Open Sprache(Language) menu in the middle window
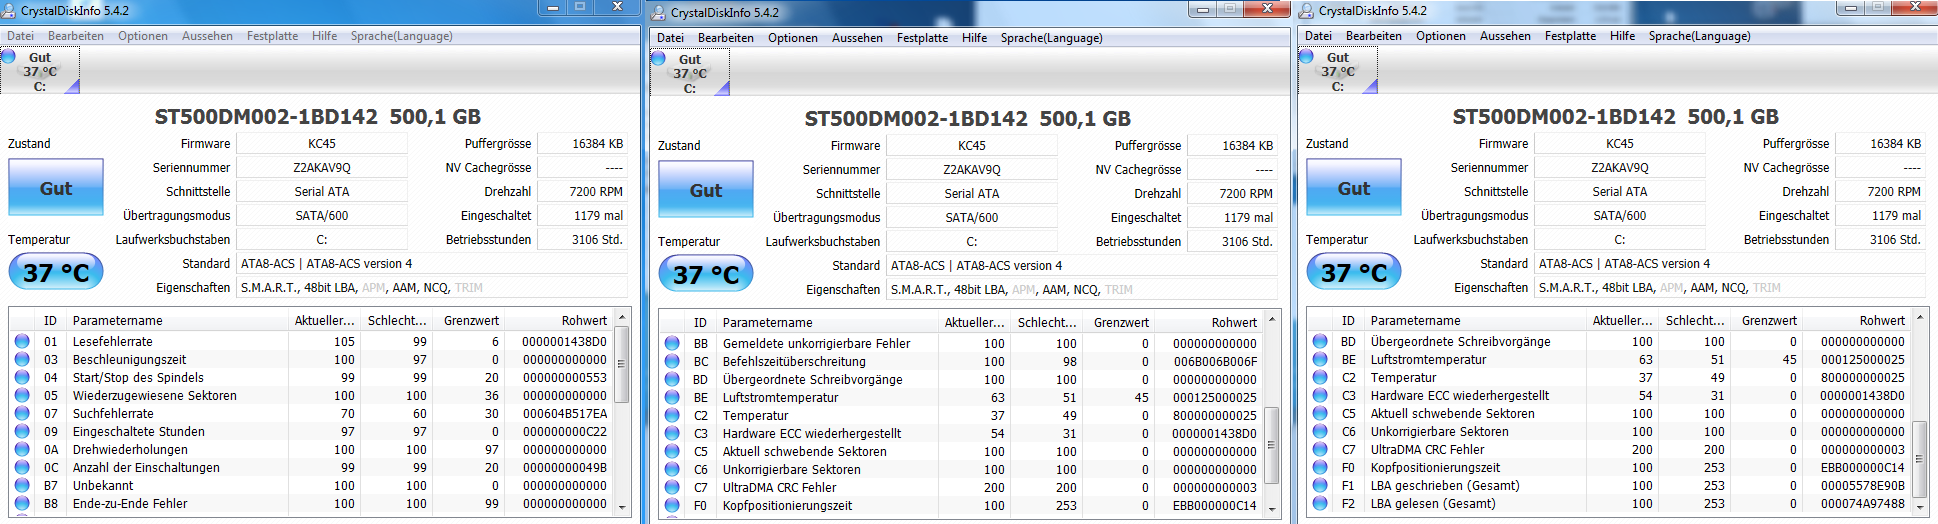Viewport: 1938px width, 524px height. pyautogui.click(x=1052, y=38)
